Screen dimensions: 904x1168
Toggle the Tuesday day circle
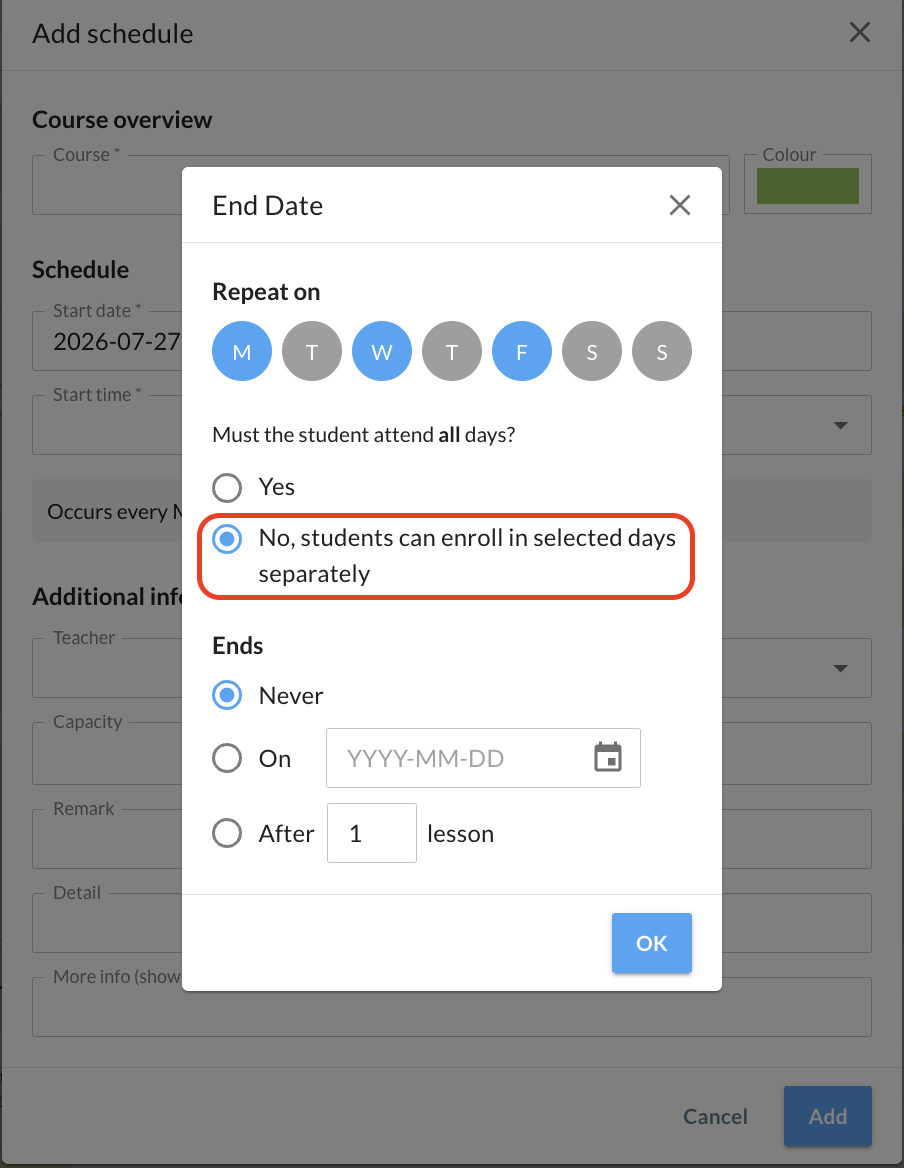(311, 351)
